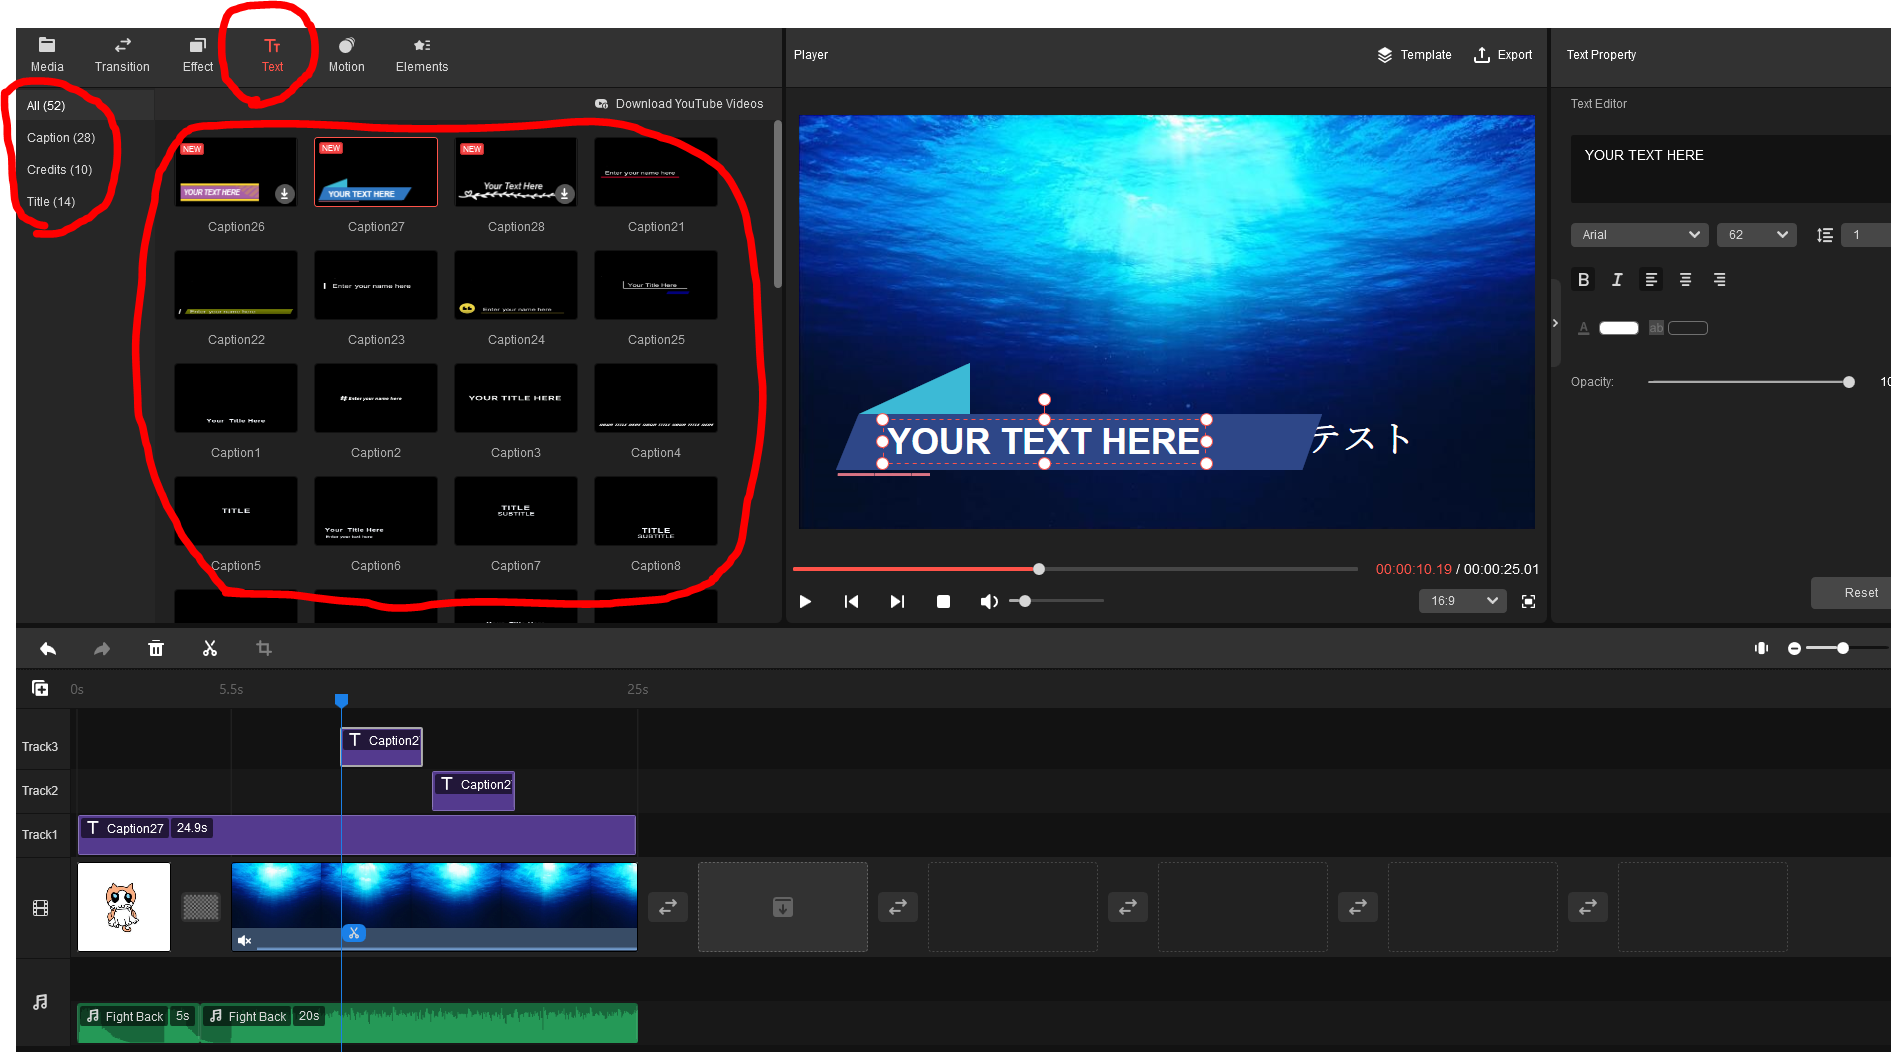This screenshot has height=1052, width=1891.
Task: Collapse the Text Property panel arrow
Action: 1555,323
